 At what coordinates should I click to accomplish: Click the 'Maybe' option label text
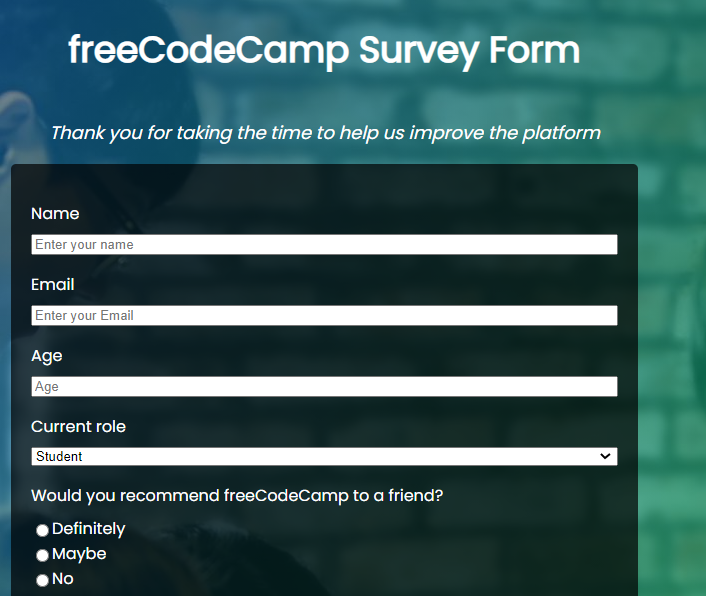(79, 554)
